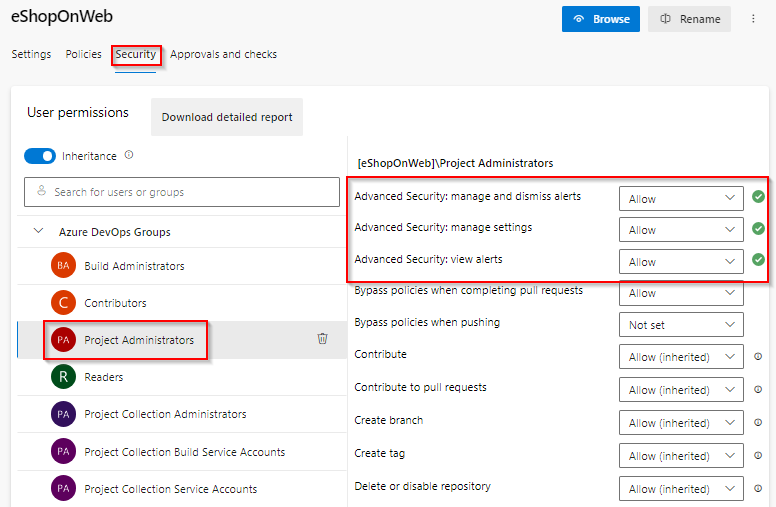This screenshot has height=507, width=776.
Task: Click the Project Administrators PA avatar
Action: click(63, 340)
